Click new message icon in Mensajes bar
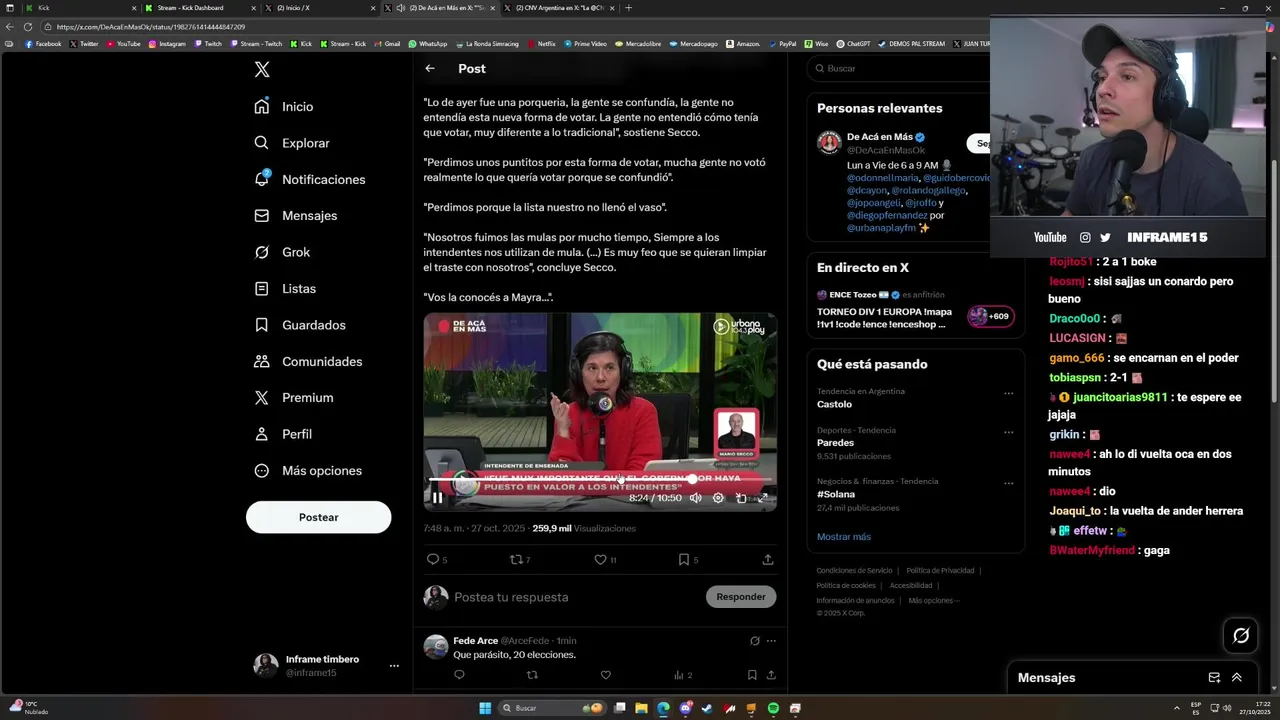The image size is (1280, 720). (1214, 677)
